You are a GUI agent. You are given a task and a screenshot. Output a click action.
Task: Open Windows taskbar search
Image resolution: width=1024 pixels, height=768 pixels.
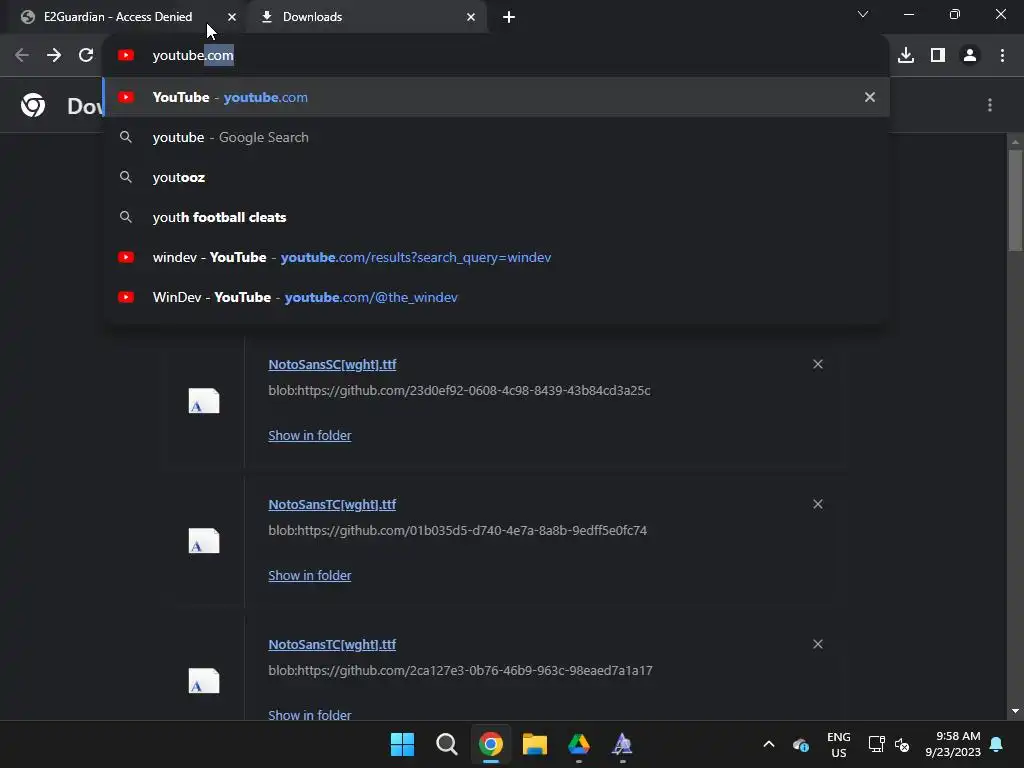point(447,744)
